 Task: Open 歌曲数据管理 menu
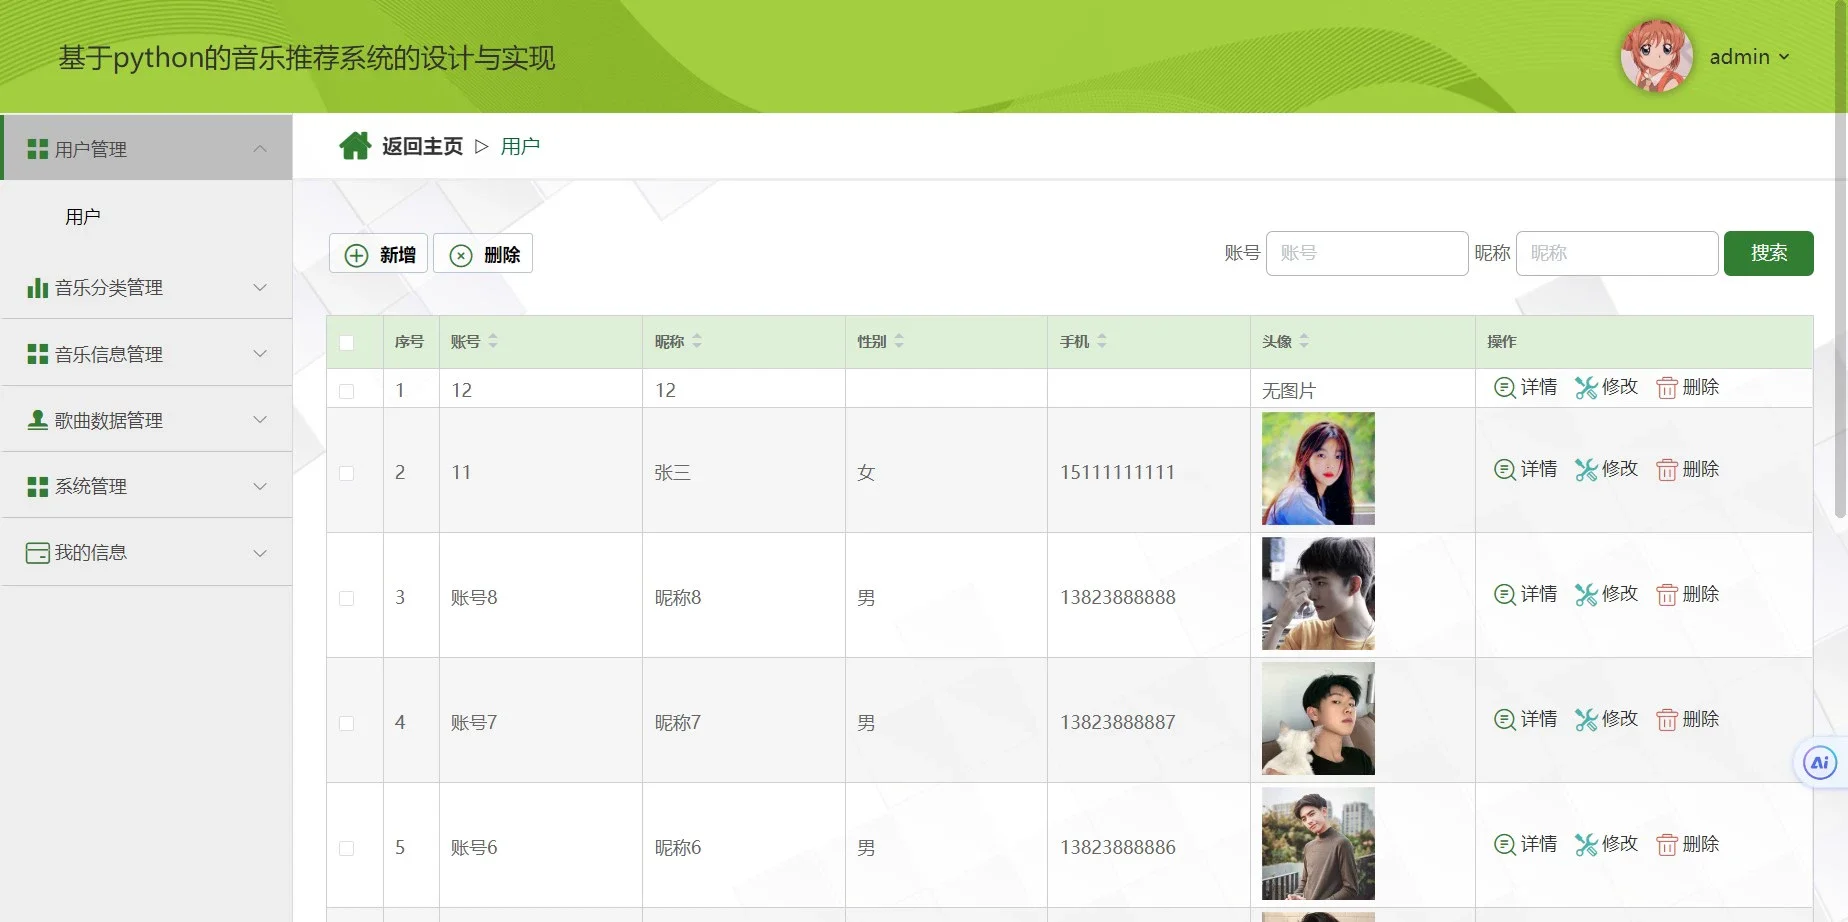point(147,420)
